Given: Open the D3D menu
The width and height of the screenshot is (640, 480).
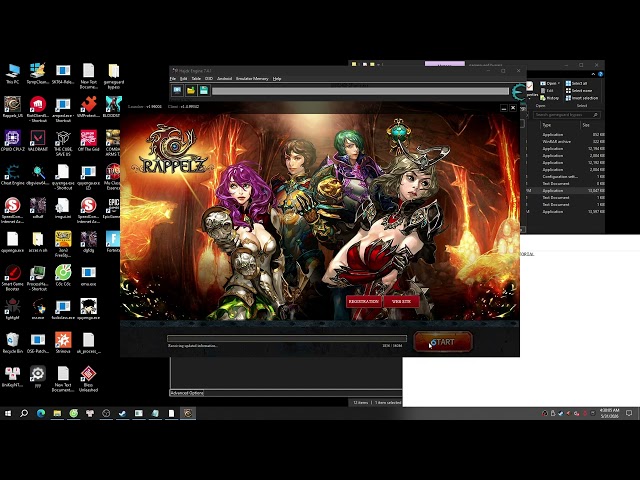Looking at the screenshot, I should pos(209,78).
